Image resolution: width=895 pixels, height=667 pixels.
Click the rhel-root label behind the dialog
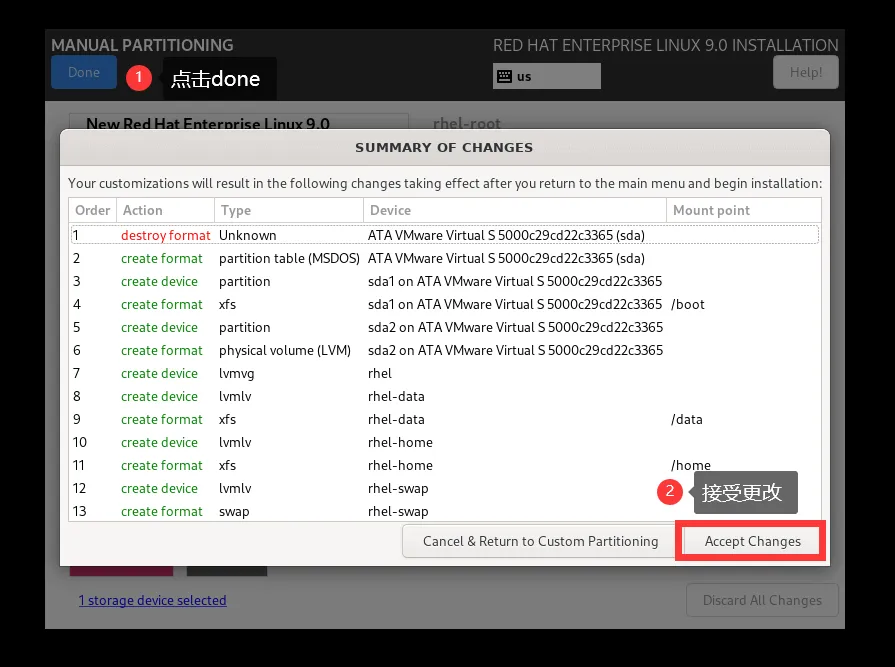(467, 123)
